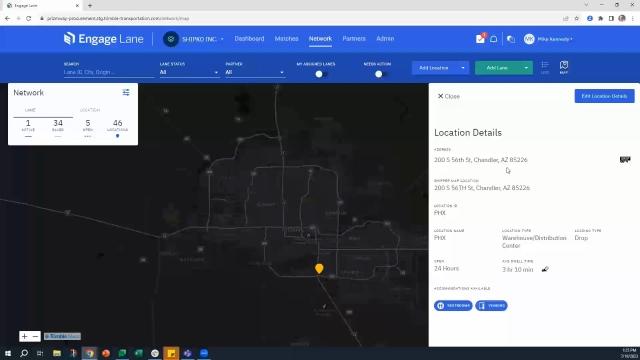The height and width of the screenshot is (360, 640).
Task: Open the tasks checklist icon with badge
Action: [480, 39]
